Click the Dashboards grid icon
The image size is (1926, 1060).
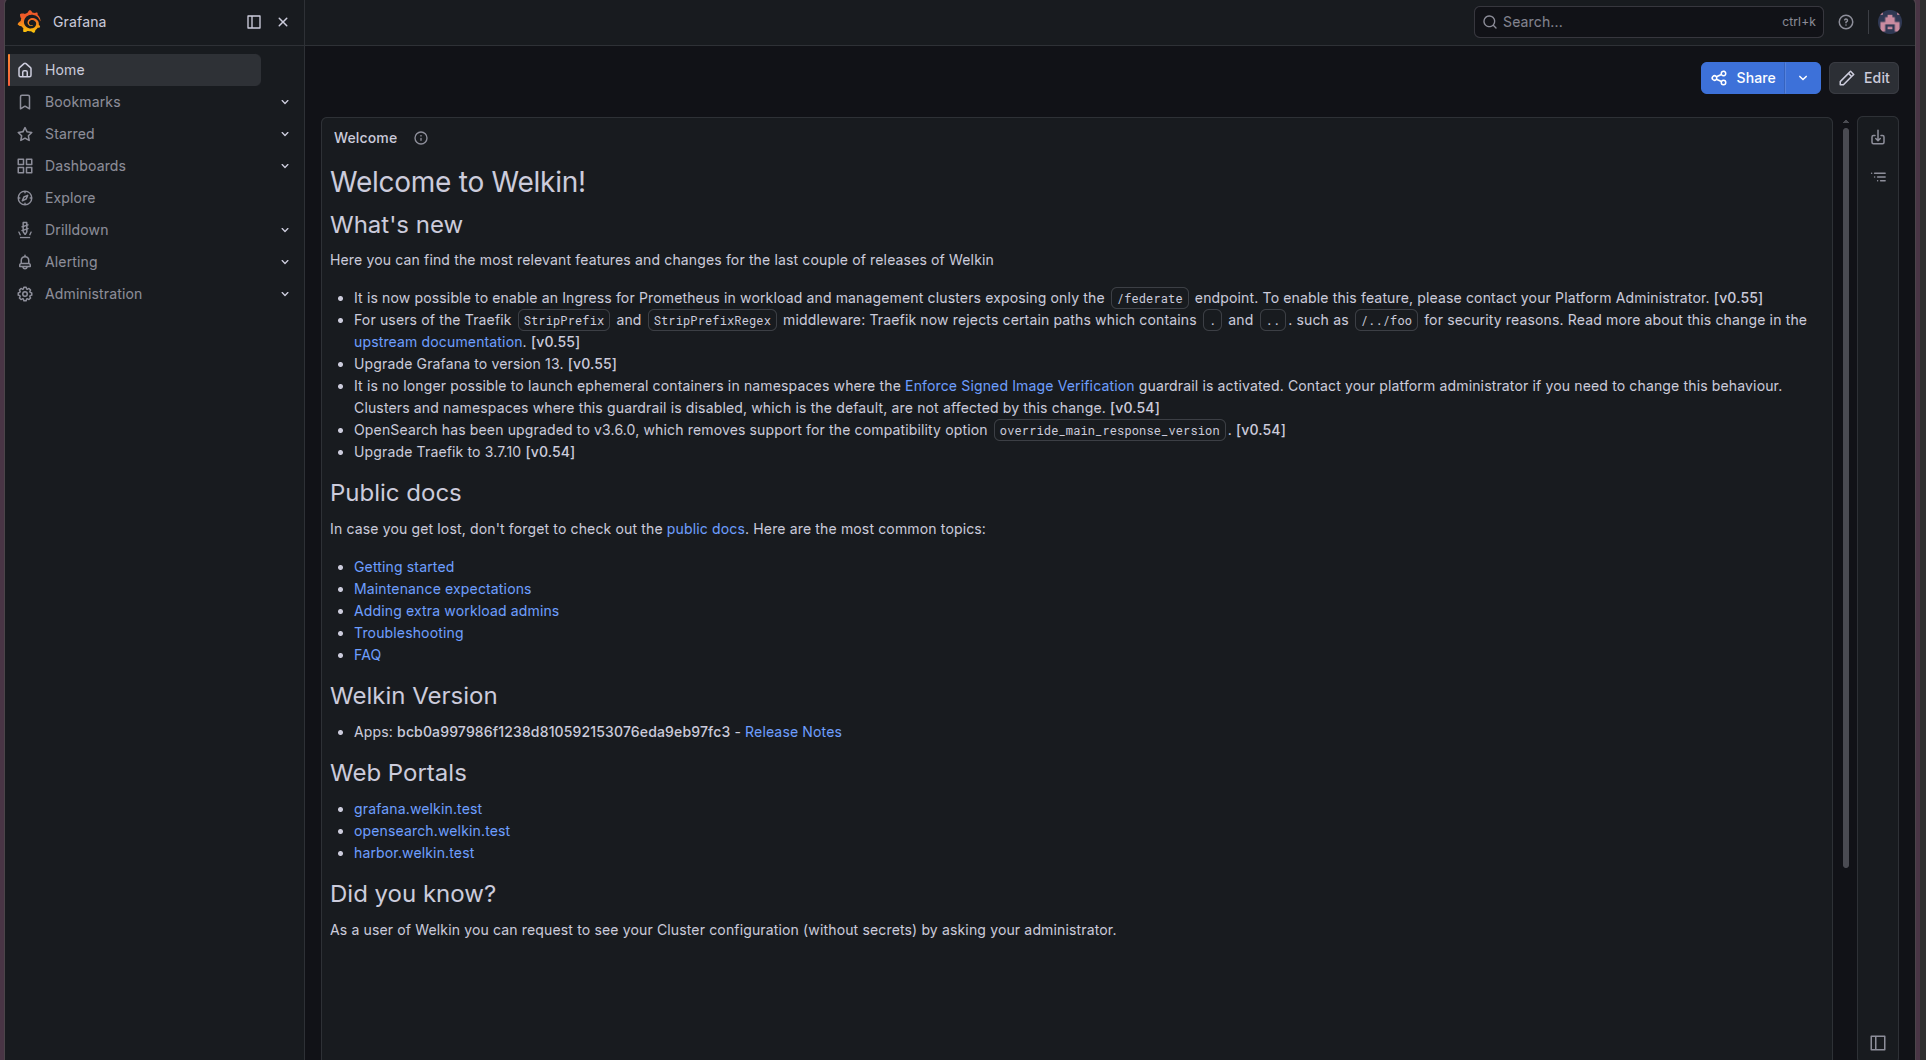[25, 166]
